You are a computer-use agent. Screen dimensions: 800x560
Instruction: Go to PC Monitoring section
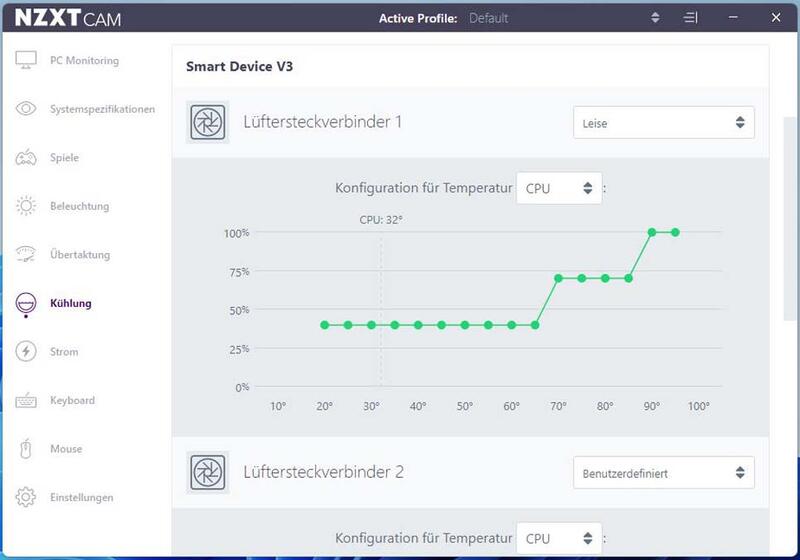(x=84, y=60)
